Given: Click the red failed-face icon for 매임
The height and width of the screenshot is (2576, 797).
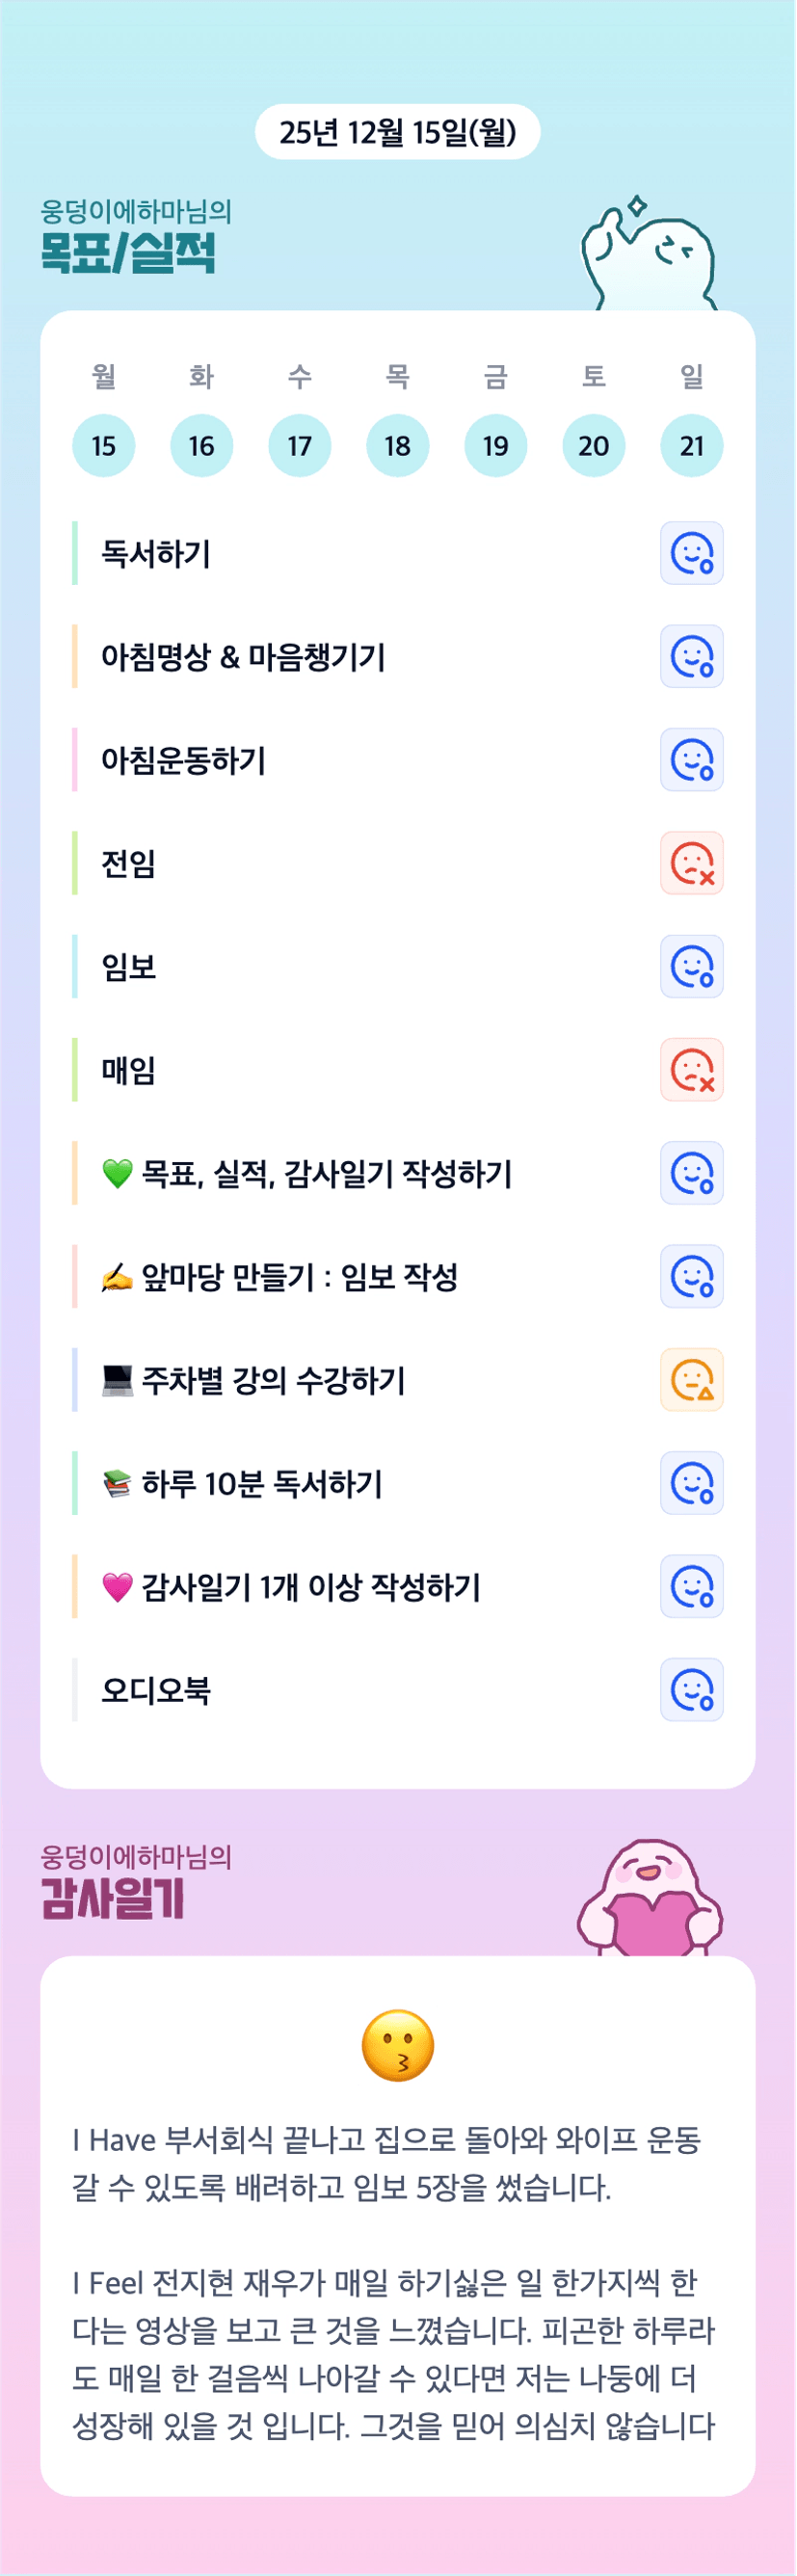Looking at the screenshot, I should tap(691, 1070).
